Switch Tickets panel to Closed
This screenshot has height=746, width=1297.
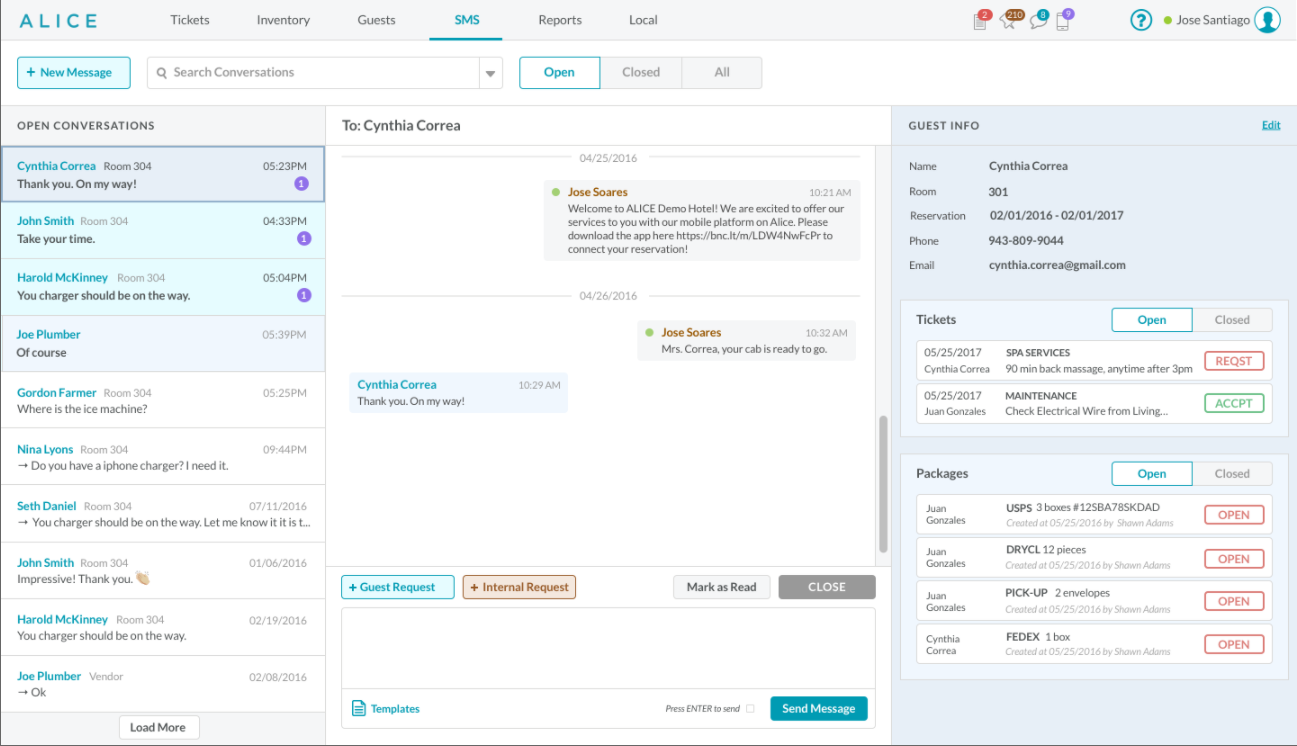tap(1233, 319)
